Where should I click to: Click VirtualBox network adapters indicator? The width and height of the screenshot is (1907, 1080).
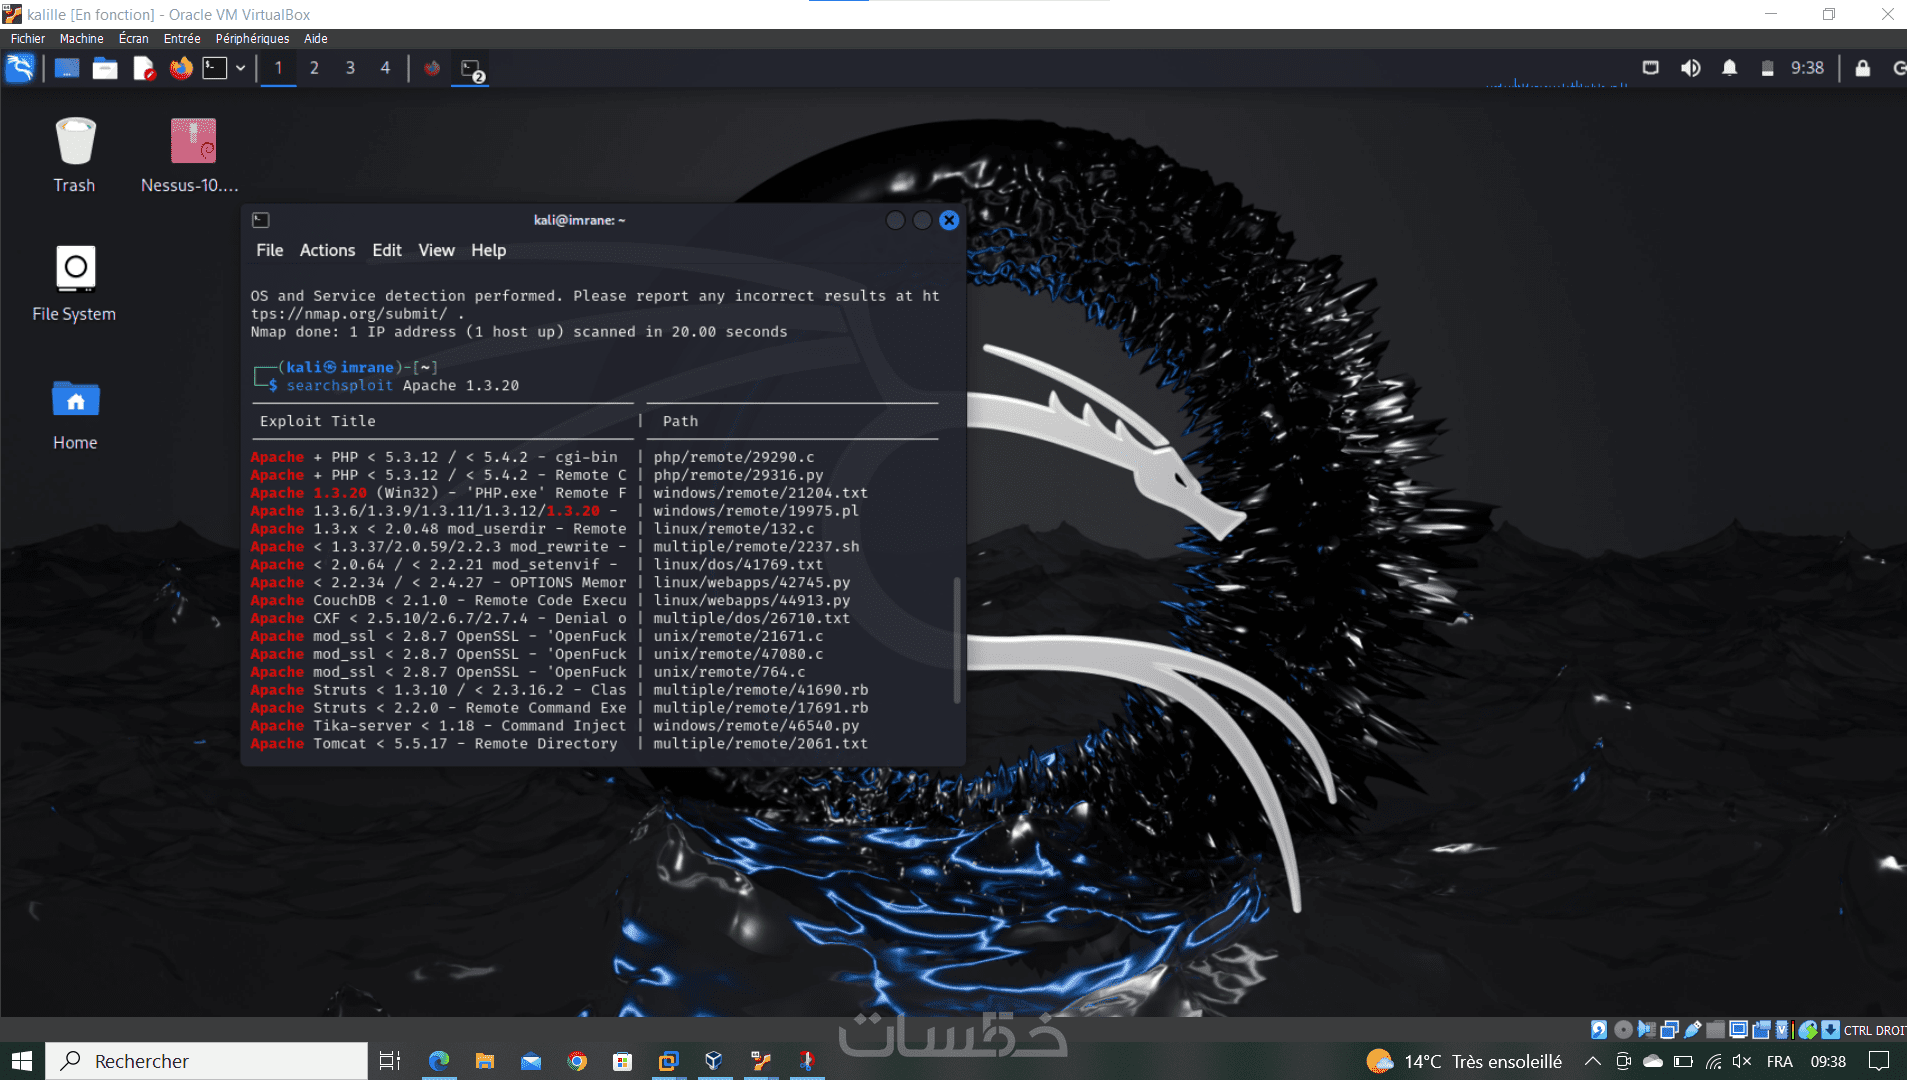click(1669, 1029)
